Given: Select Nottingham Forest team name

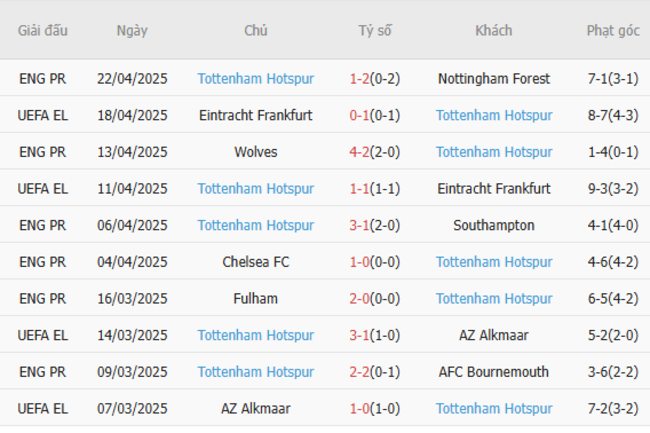Looking at the screenshot, I should tap(494, 79).
